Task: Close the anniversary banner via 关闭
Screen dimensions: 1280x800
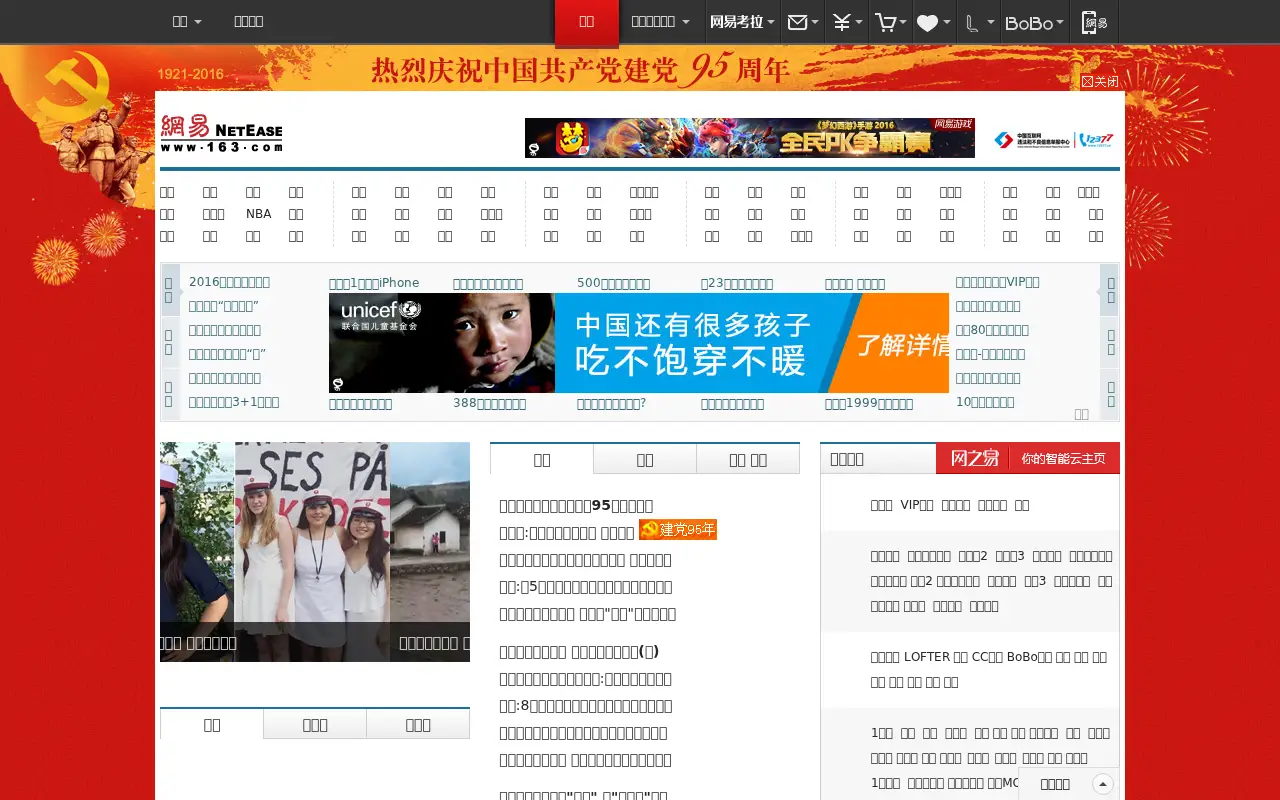Action: pyautogui.click(x=1100, y=82)
